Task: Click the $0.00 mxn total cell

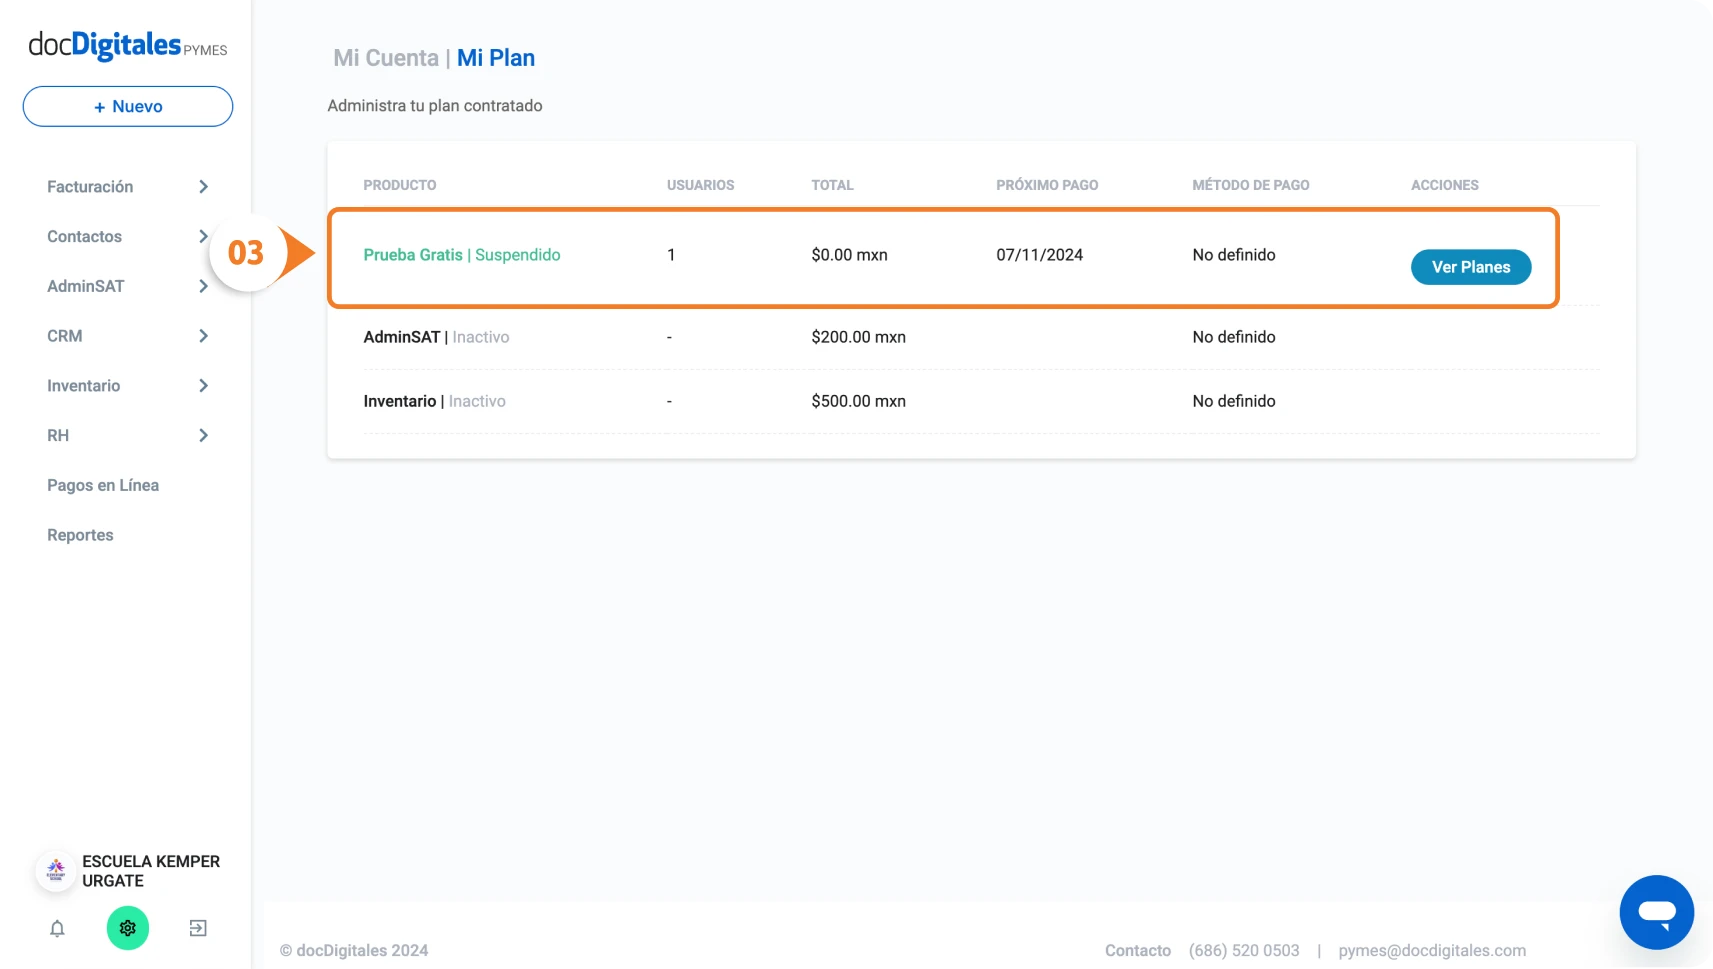Action: point(849,255)
